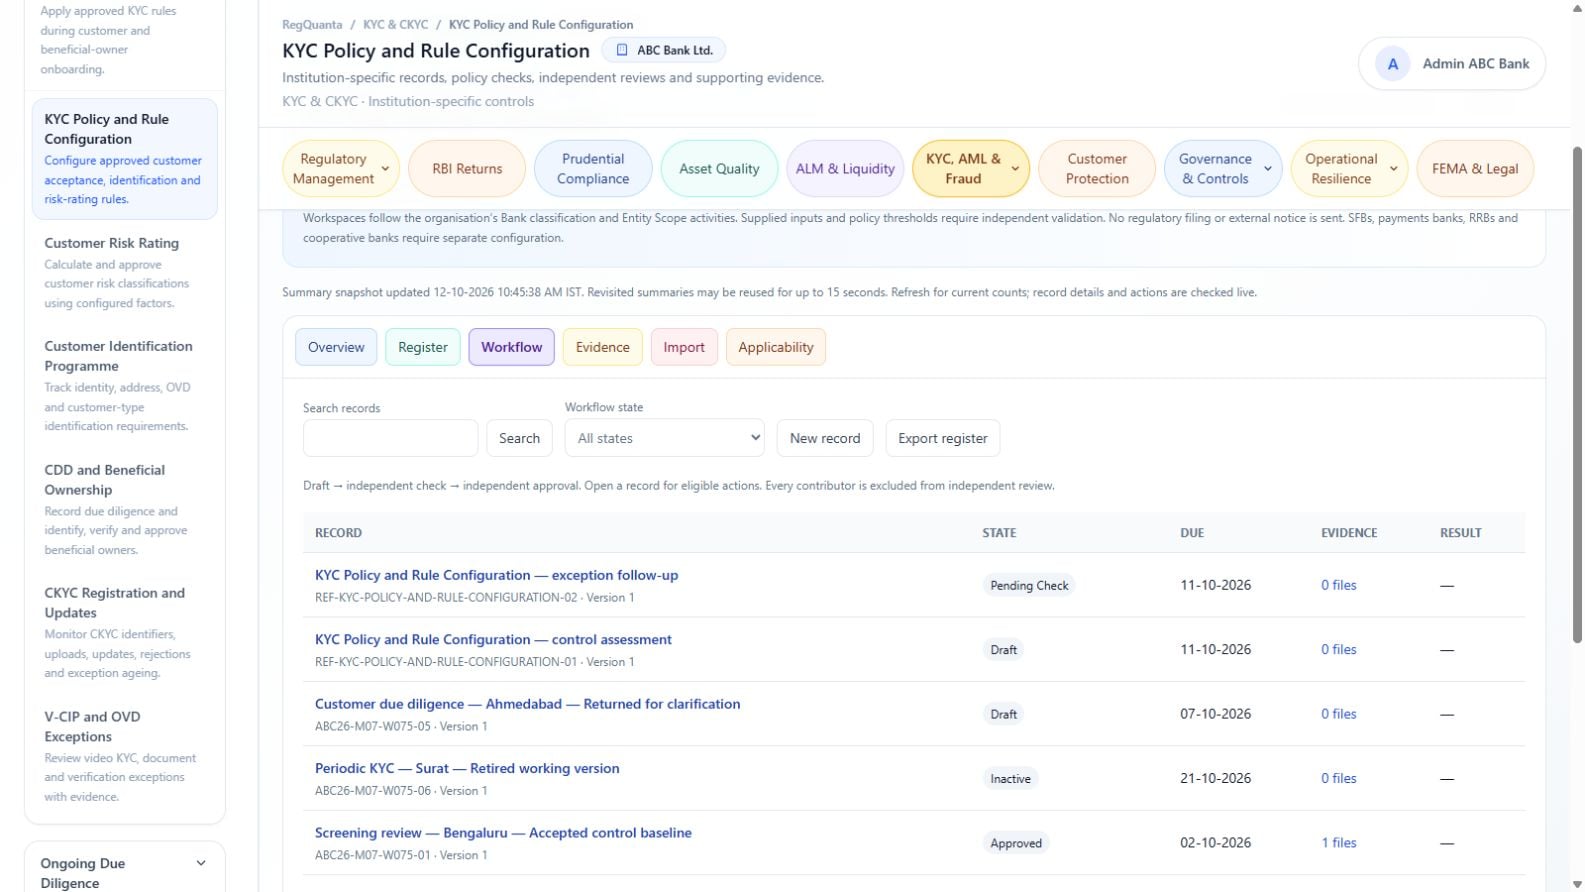
Task: Open Customer due diligence Ahmedabad record
Action: click(x=527, y=704)
